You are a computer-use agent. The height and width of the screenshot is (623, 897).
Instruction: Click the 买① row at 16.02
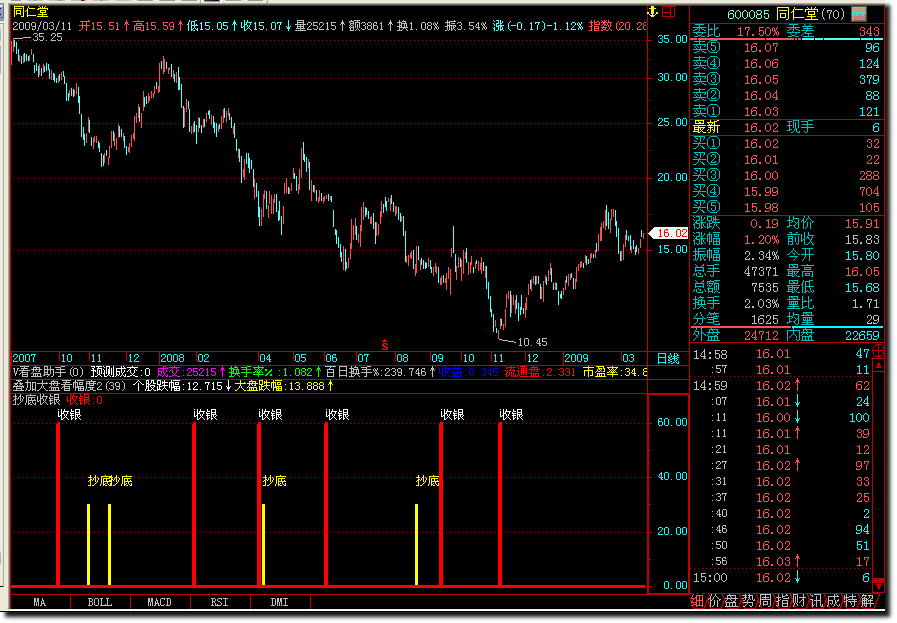(786, 144)
